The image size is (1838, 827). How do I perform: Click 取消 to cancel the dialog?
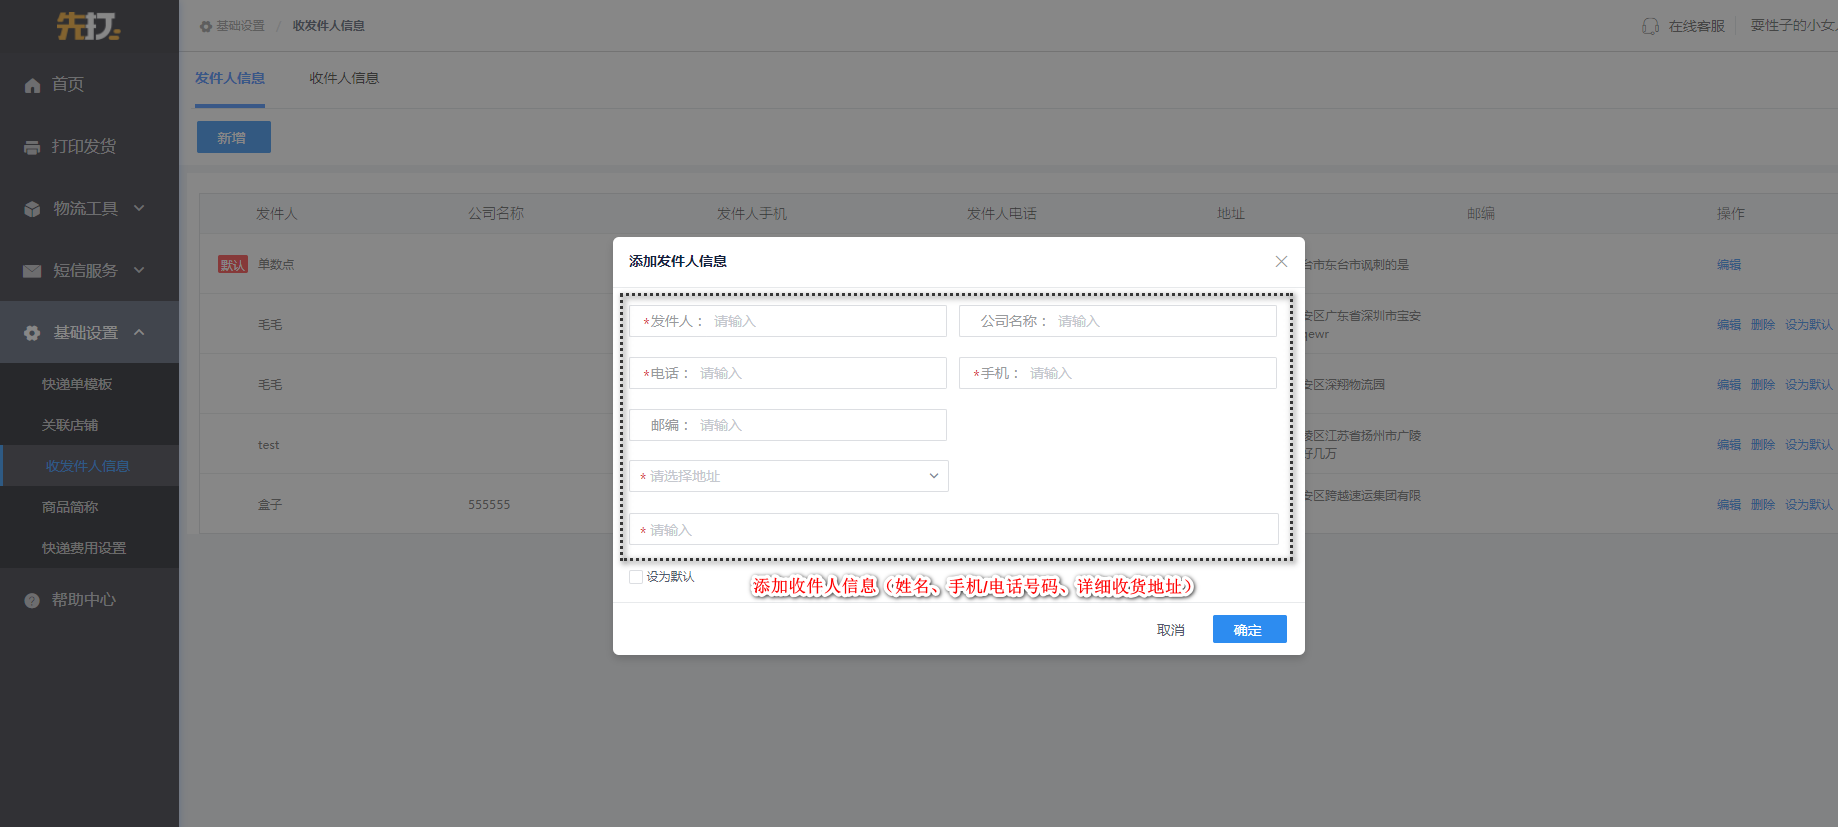pyautogui.click(x=1170, y=630)
